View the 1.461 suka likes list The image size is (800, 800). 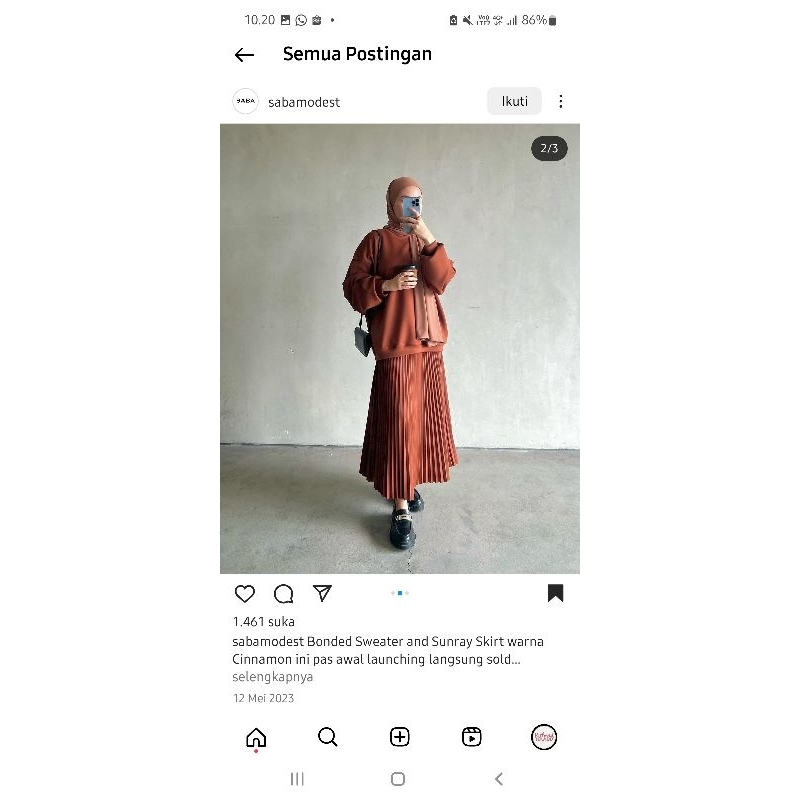pyautogui.click(x=264, y=622)
